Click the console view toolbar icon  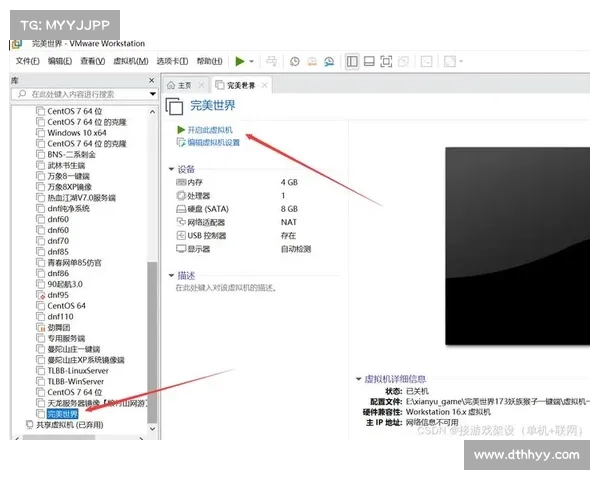426,61
